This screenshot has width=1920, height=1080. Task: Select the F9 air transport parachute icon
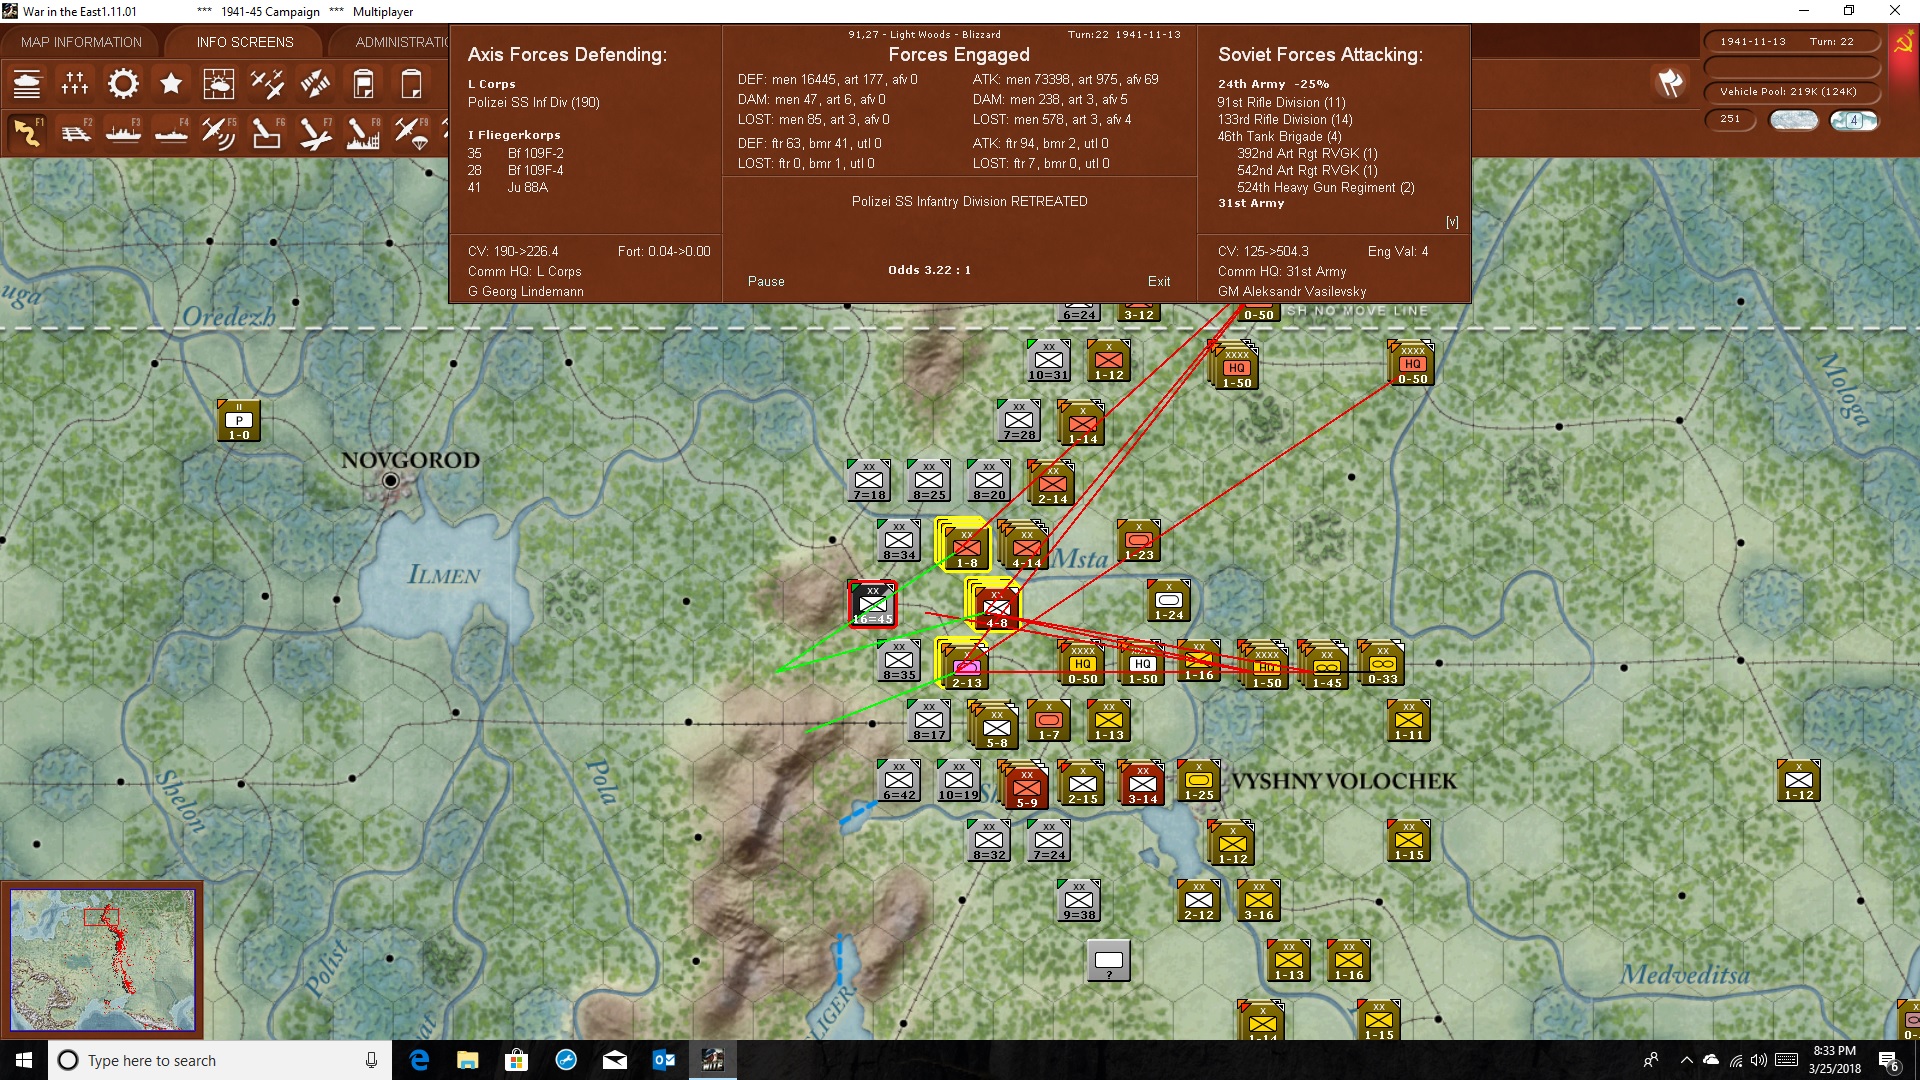(411, 133)
